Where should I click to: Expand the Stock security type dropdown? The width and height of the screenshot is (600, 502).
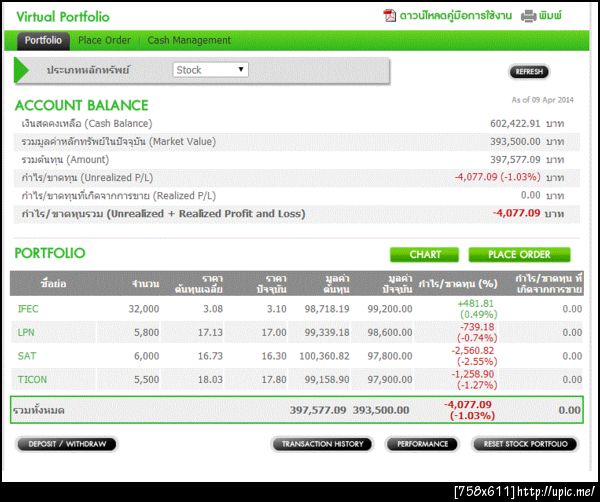[210, 70]
